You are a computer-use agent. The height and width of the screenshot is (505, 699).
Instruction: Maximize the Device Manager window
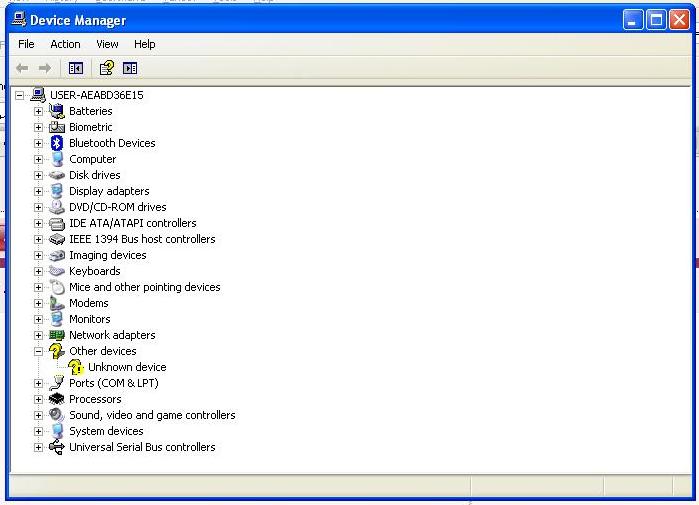656,19
